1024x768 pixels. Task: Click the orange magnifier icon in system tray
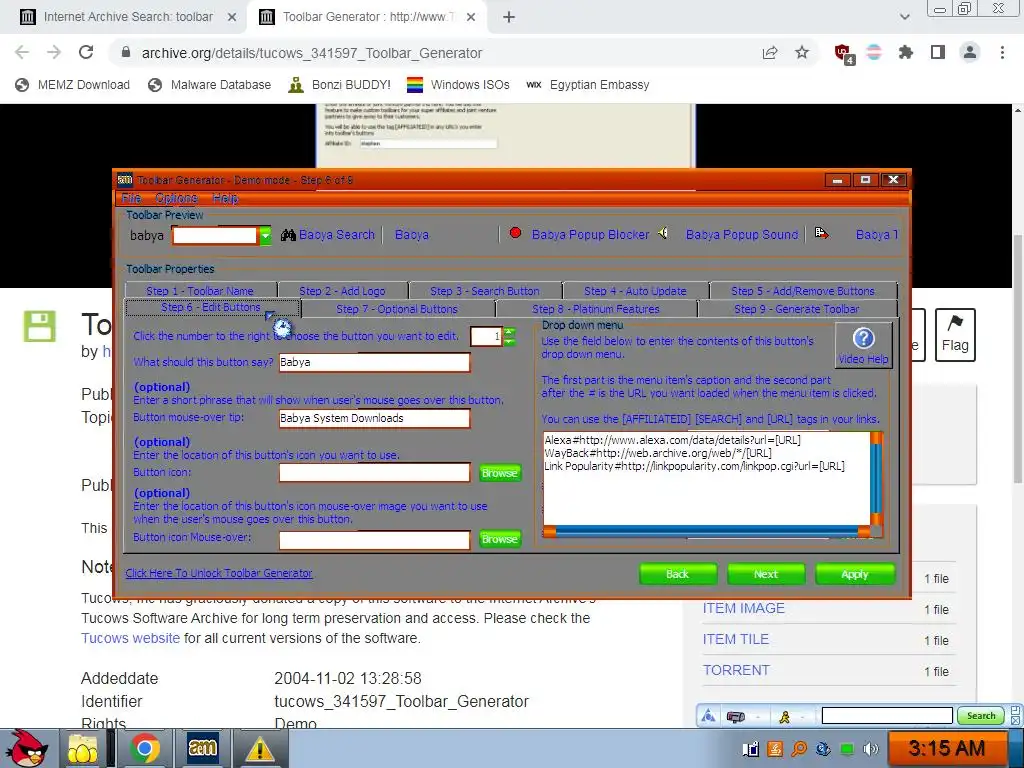[x=799, y=748]
